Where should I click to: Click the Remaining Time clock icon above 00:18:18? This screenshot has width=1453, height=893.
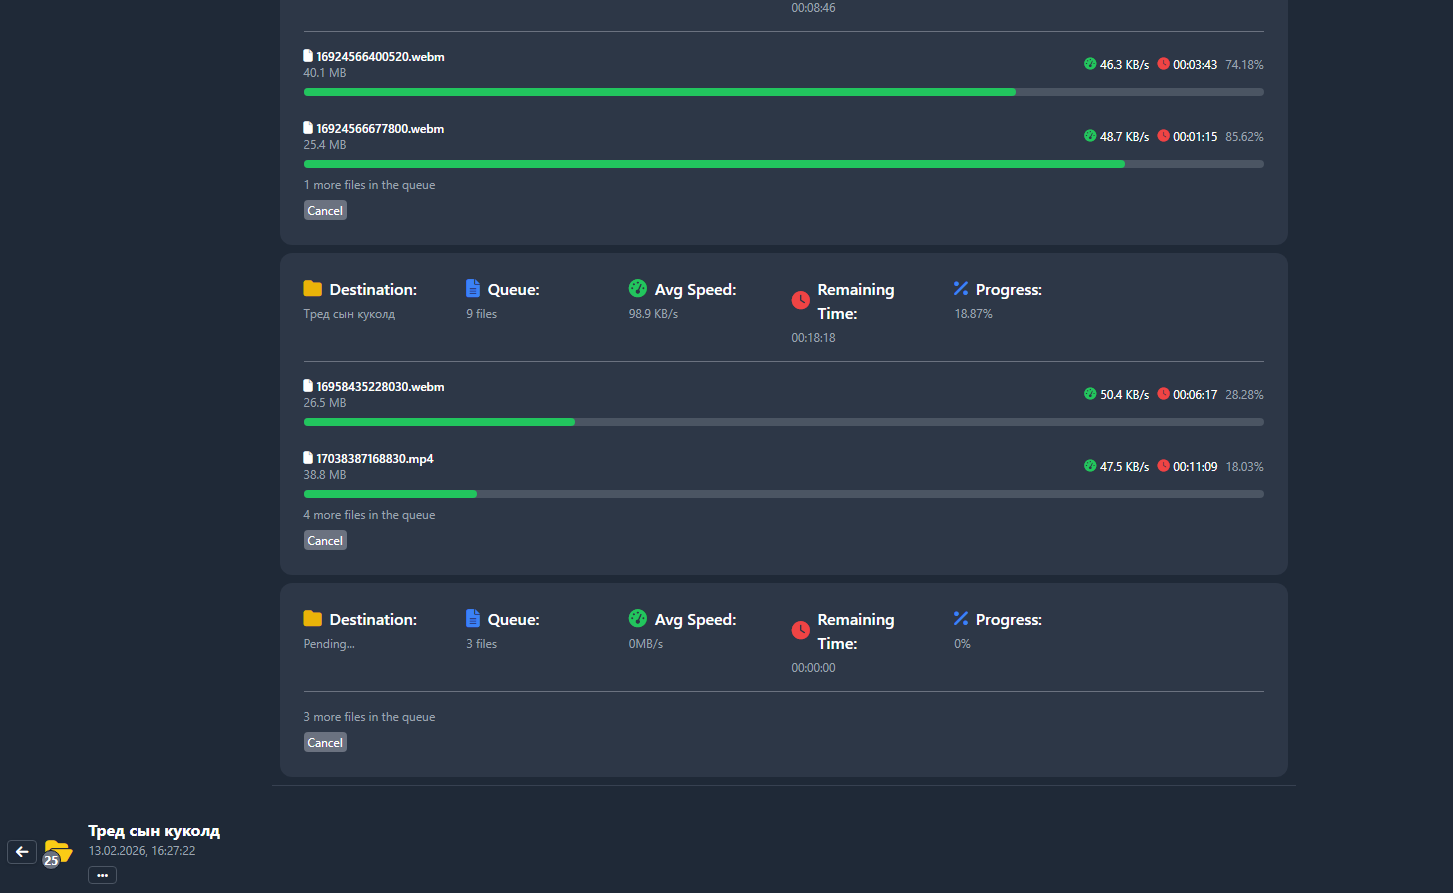pyautogui.click(x=801, y=300)
